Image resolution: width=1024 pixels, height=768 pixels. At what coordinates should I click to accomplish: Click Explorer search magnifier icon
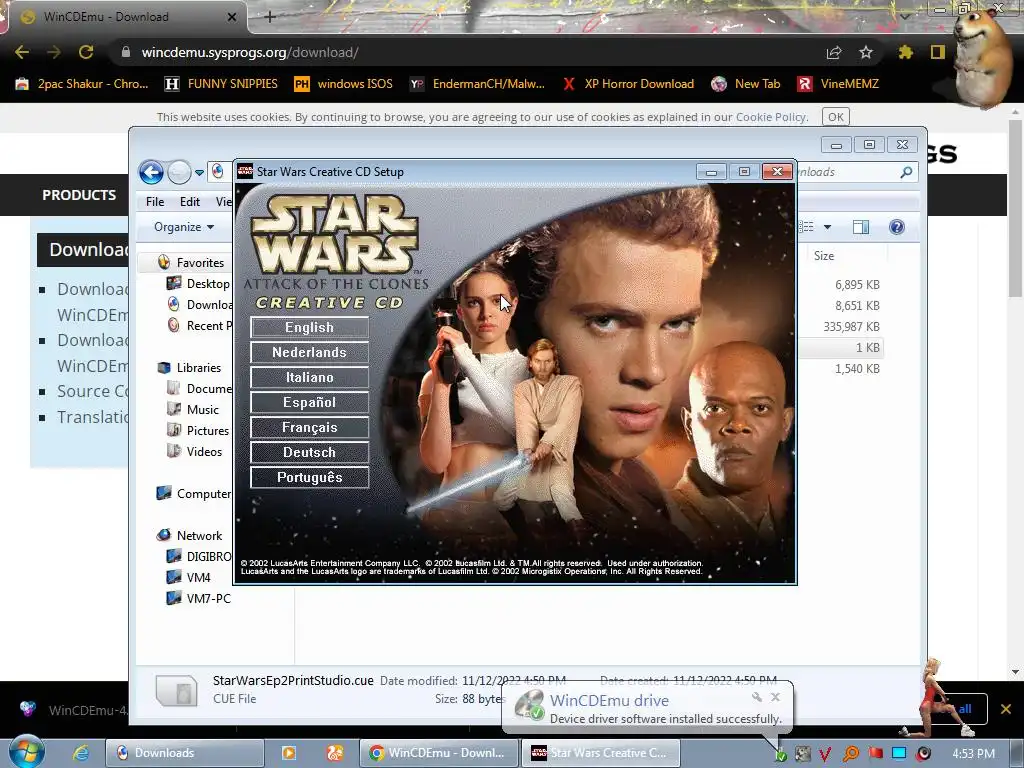pyautogui.click(x=906, y=172)
